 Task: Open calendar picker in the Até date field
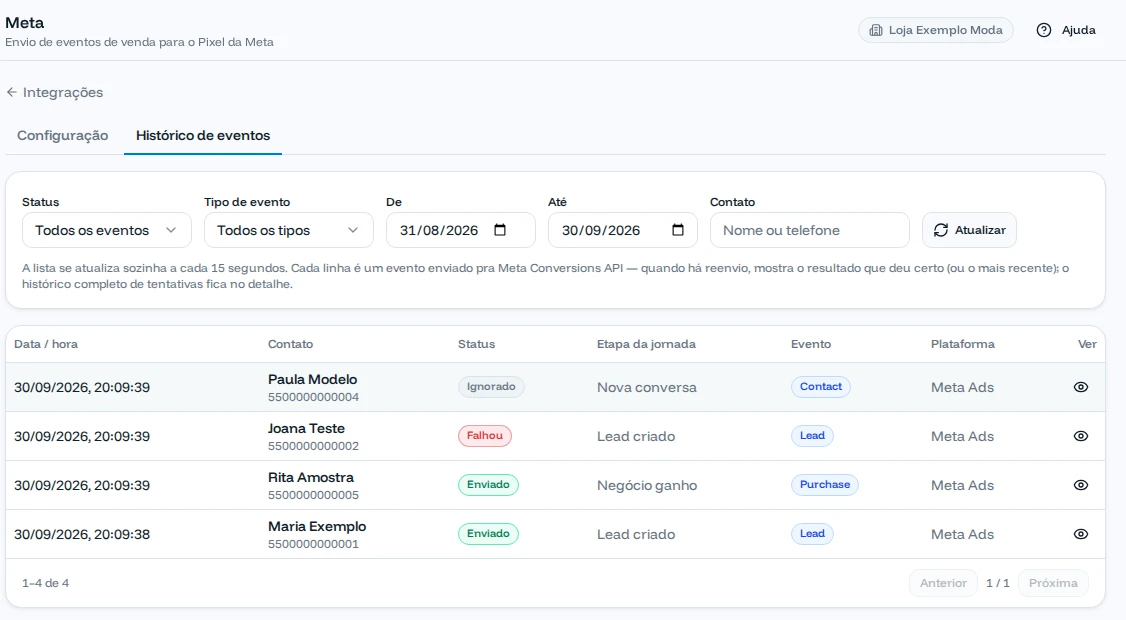678,230
